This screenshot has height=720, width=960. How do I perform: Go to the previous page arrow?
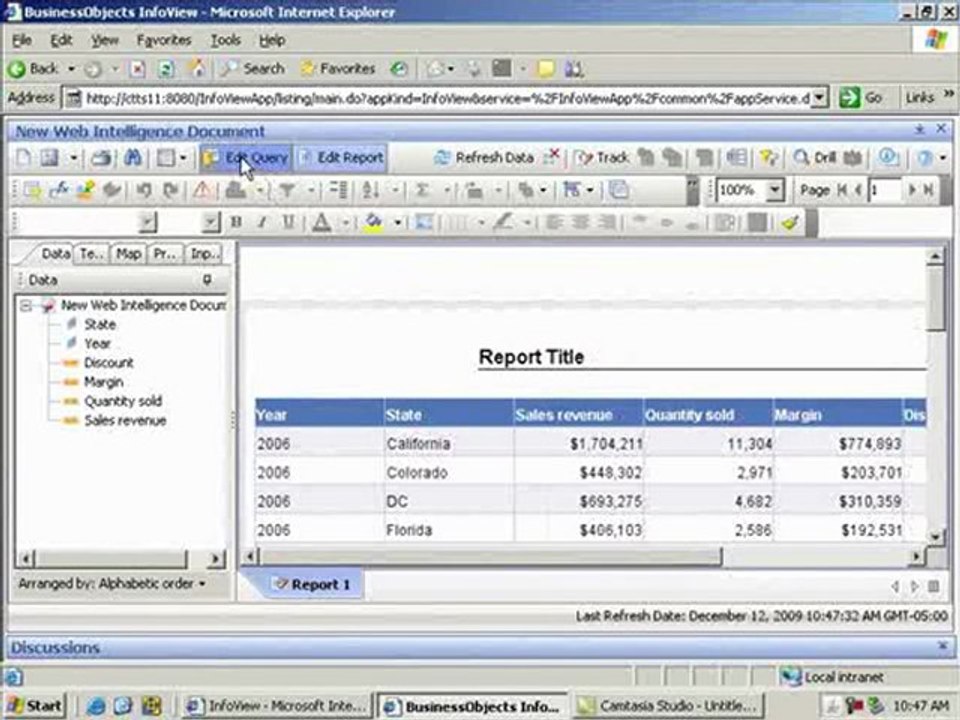(858, 190)
